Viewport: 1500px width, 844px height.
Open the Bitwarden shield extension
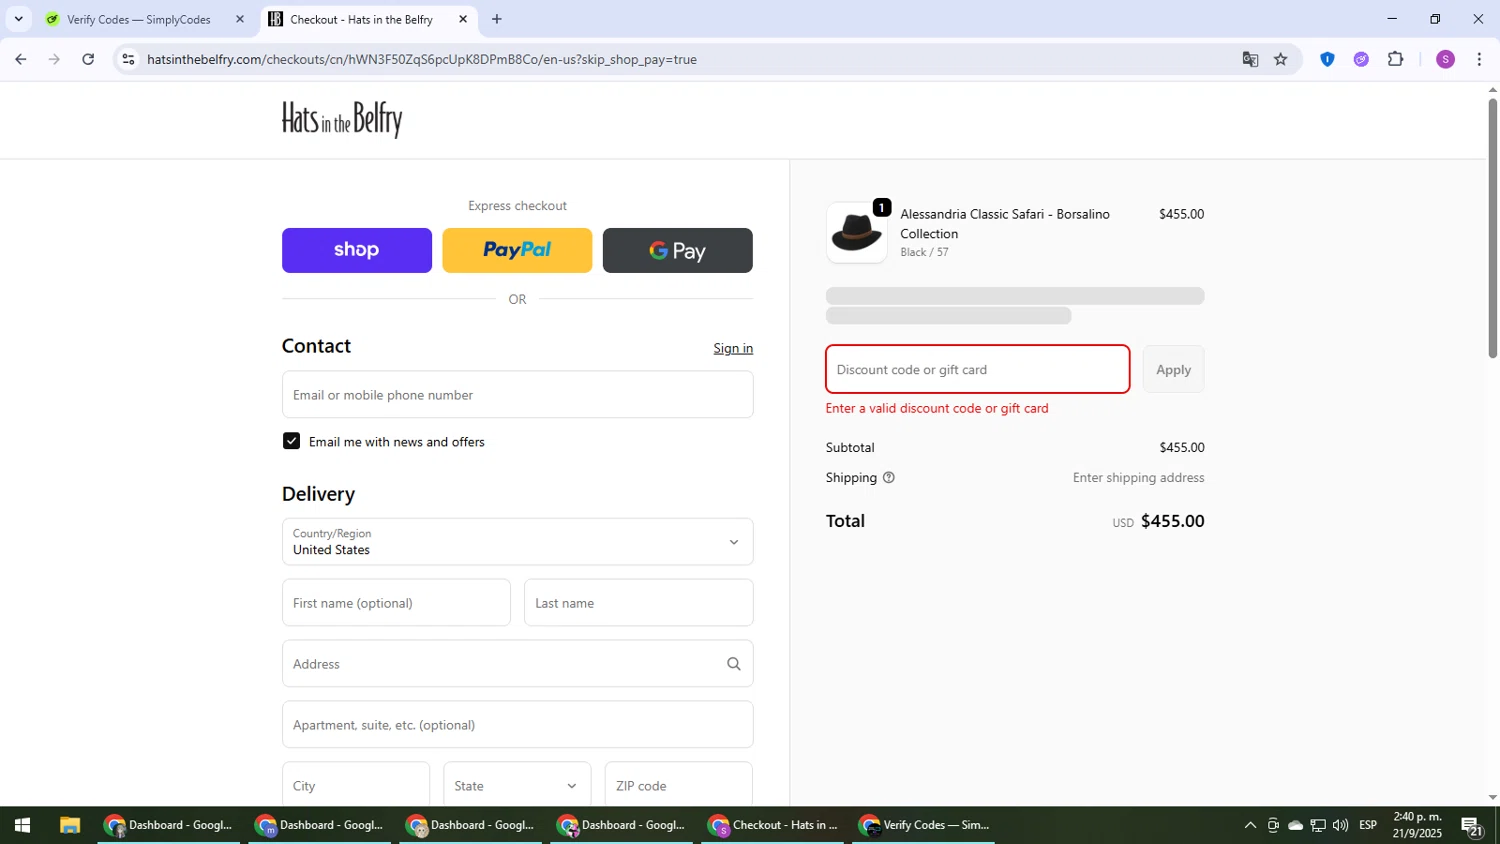pos(1327,59)
